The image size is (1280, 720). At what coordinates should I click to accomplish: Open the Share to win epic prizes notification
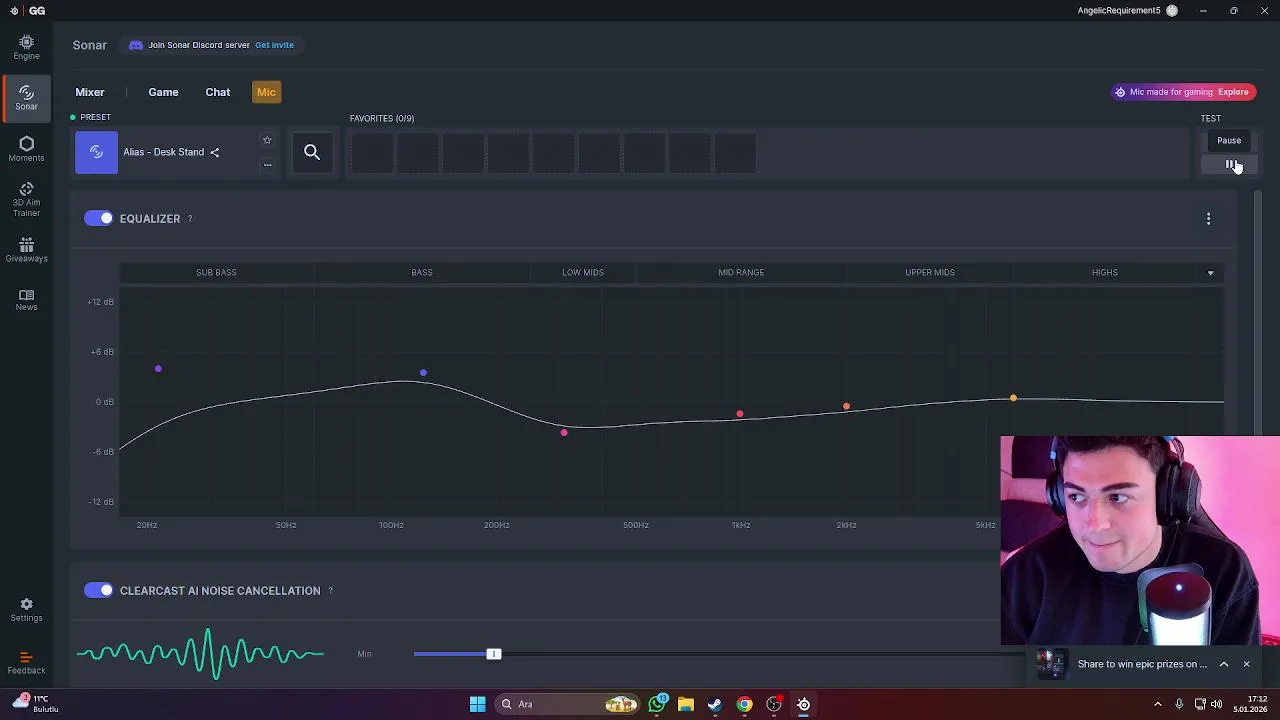[x=1142, y=664]
